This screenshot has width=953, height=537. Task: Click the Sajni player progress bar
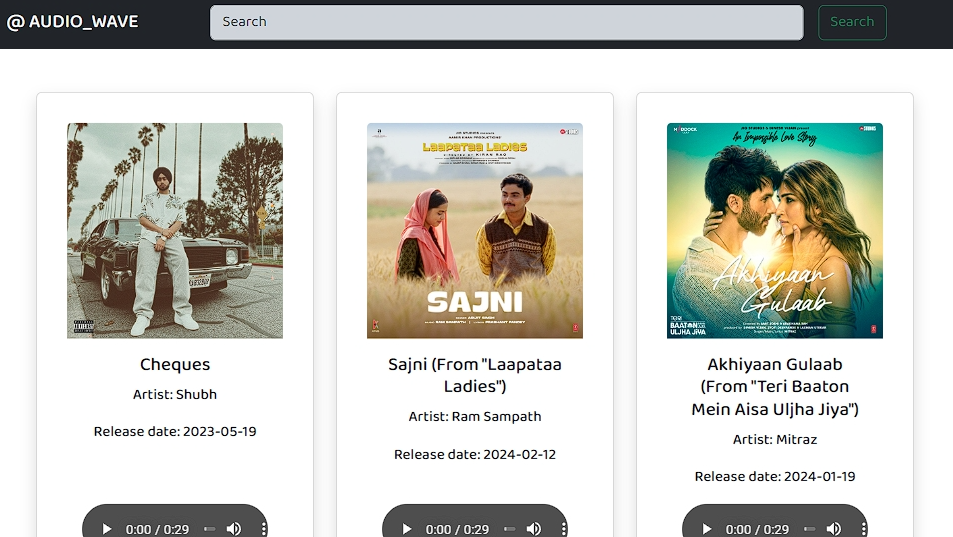pos(509,529)
